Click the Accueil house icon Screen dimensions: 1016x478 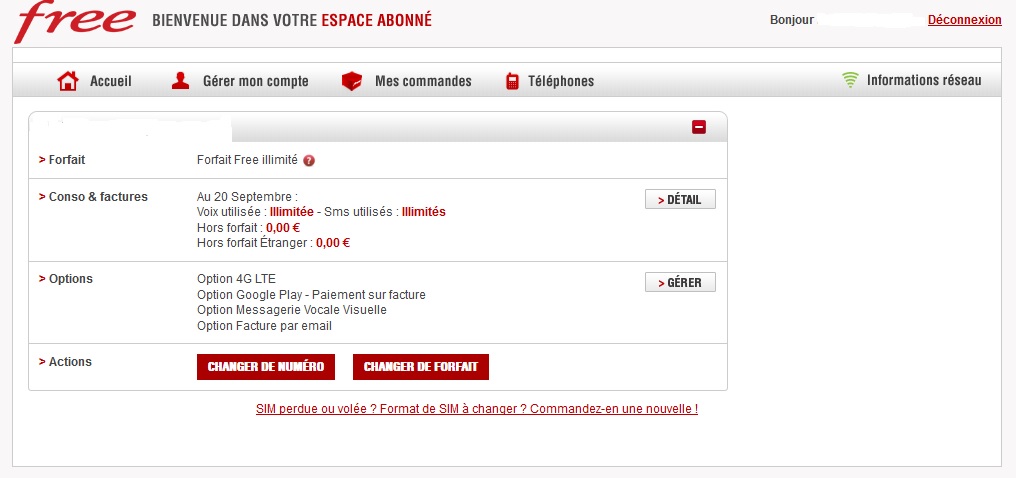[68, 81]
